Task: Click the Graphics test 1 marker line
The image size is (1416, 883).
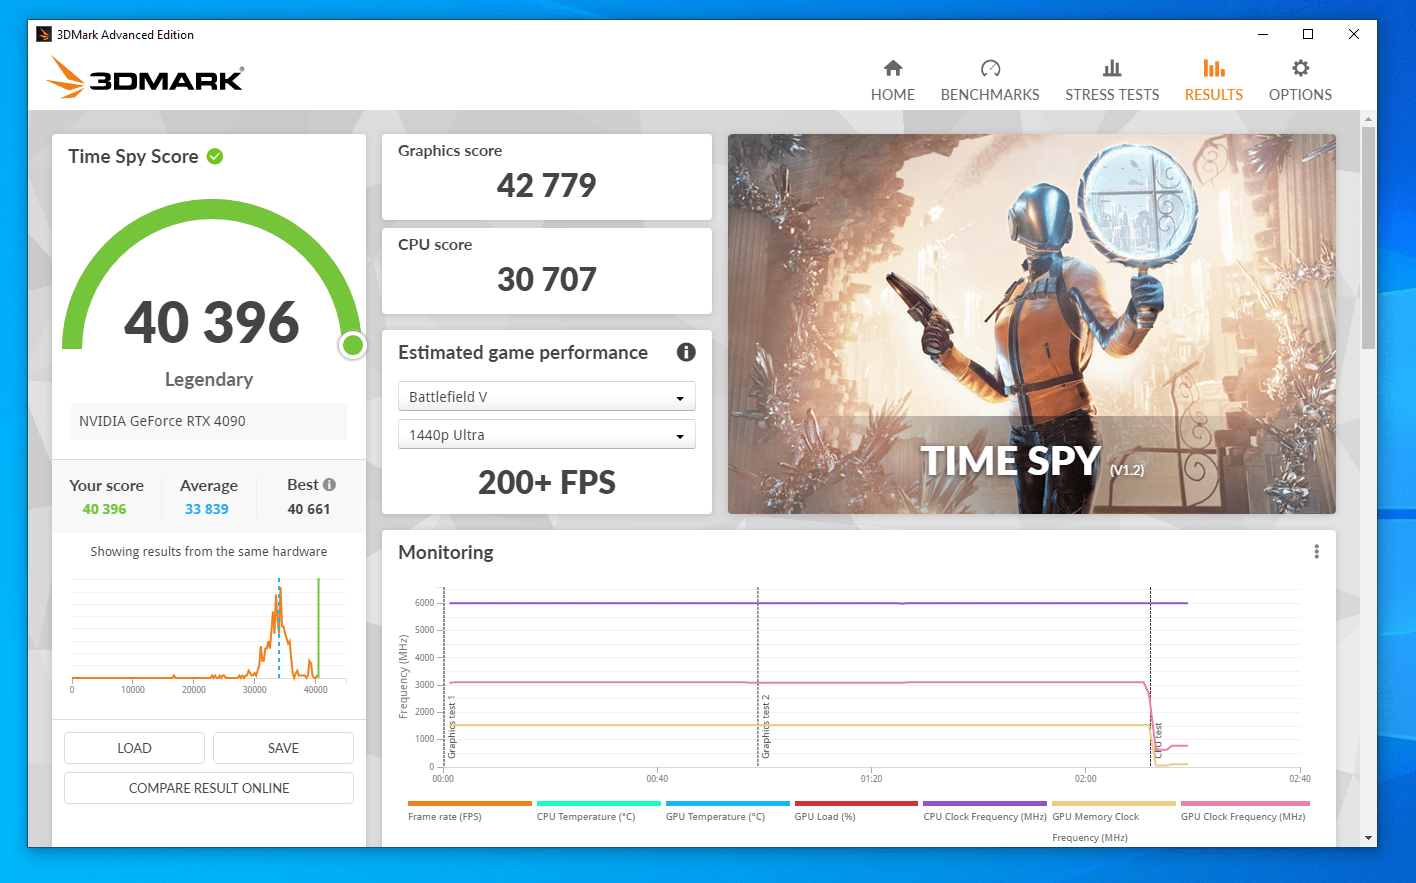Action: click(444, 677)
